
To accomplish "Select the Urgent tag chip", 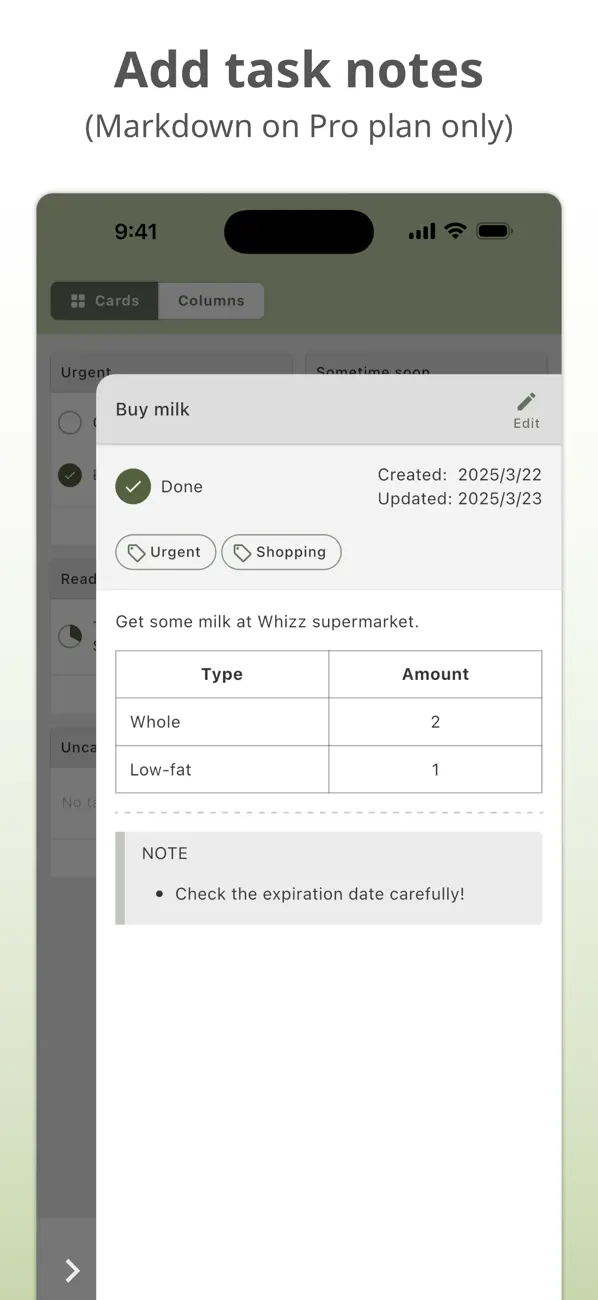I will click(x=165, y=552).
